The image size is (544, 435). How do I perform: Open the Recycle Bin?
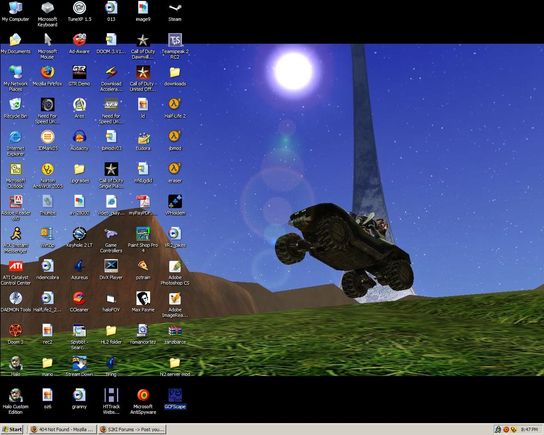pos(15,108)
